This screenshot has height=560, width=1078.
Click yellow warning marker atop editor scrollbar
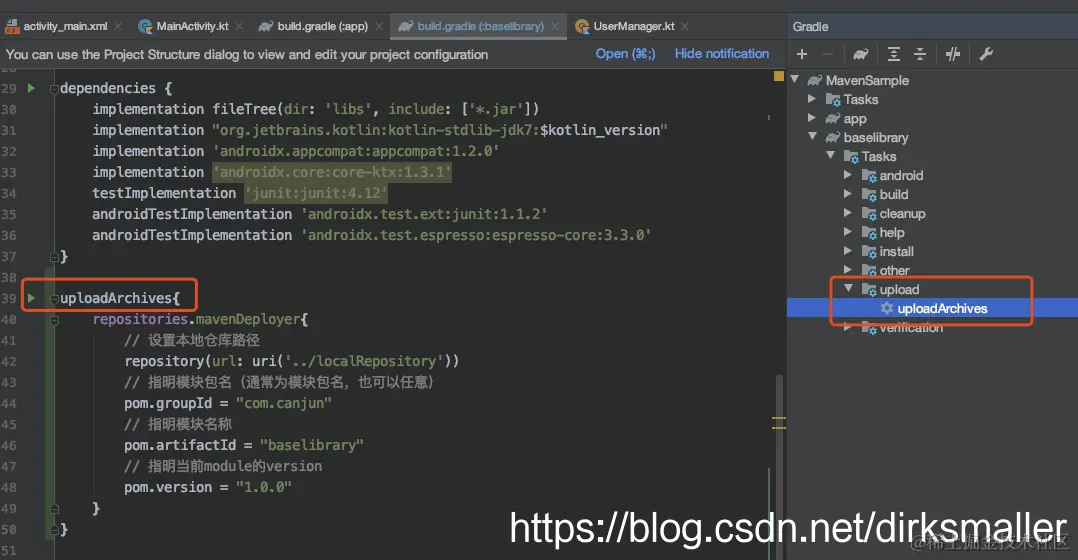pos(778,76)
